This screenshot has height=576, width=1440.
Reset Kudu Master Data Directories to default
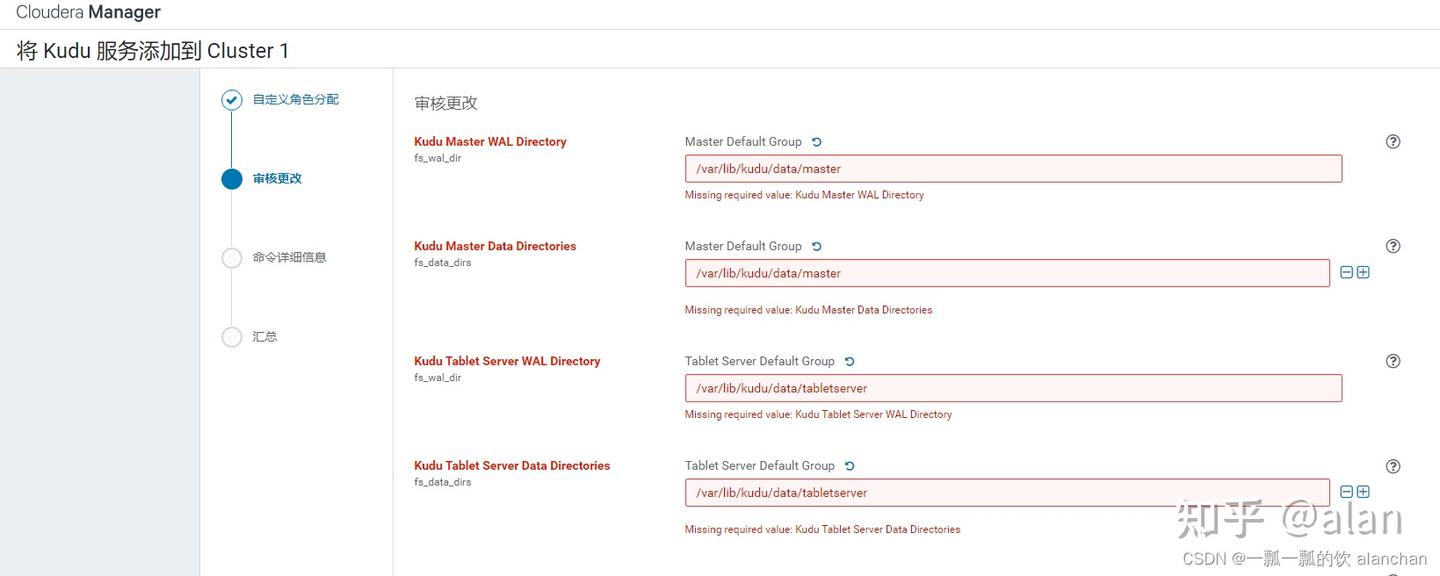pos(816,245)
